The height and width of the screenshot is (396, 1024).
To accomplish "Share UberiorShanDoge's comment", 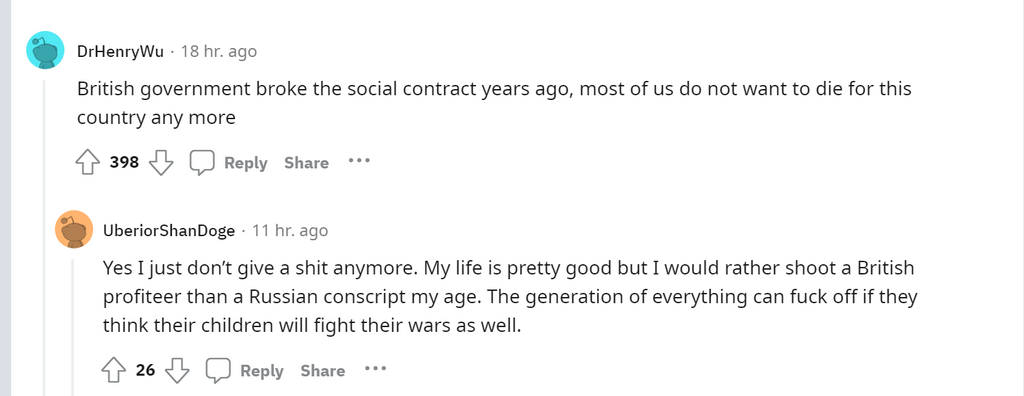I will point(323,371).
